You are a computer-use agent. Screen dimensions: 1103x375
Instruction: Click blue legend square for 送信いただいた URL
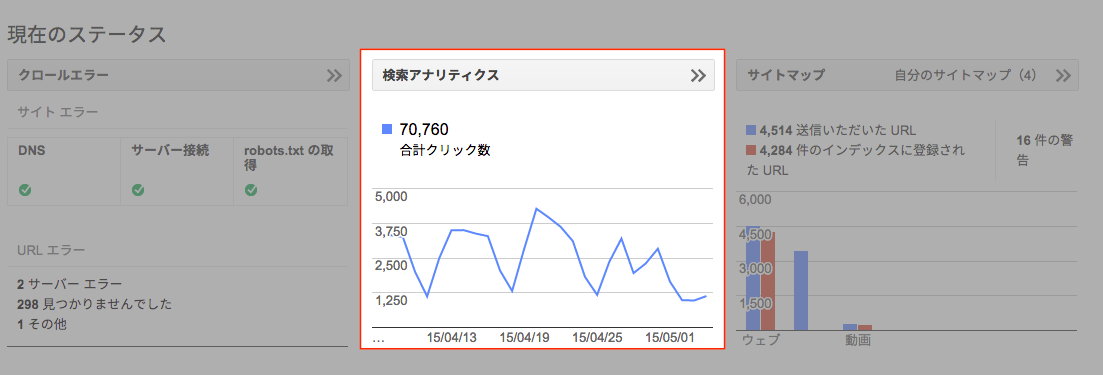[751, 129]
